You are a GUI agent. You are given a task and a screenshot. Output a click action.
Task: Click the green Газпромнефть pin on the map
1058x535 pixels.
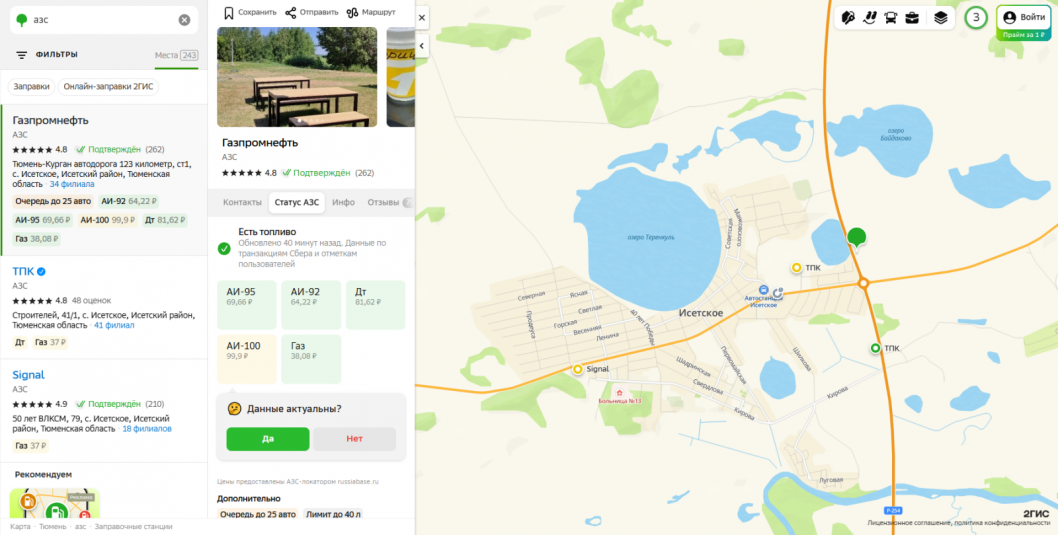point(856,237)
